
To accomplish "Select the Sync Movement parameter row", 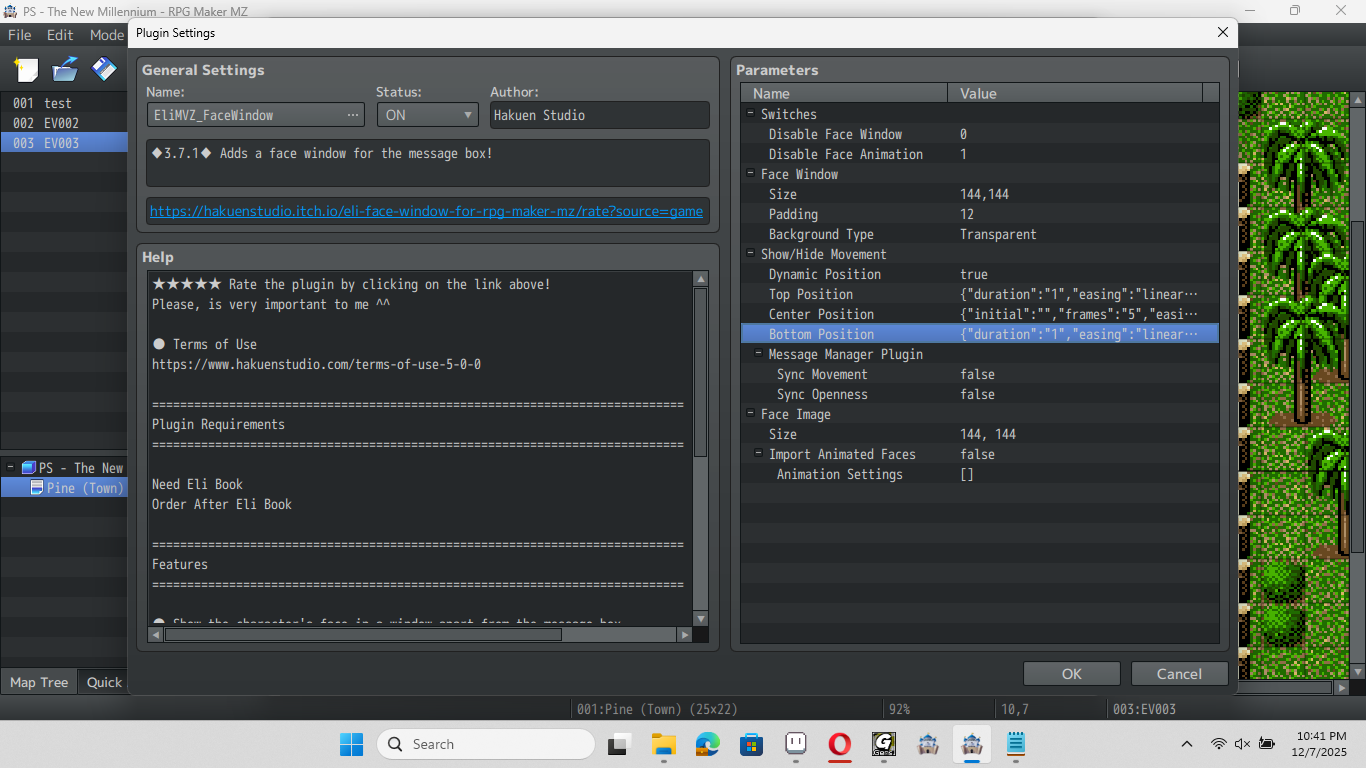I will 980,374.
